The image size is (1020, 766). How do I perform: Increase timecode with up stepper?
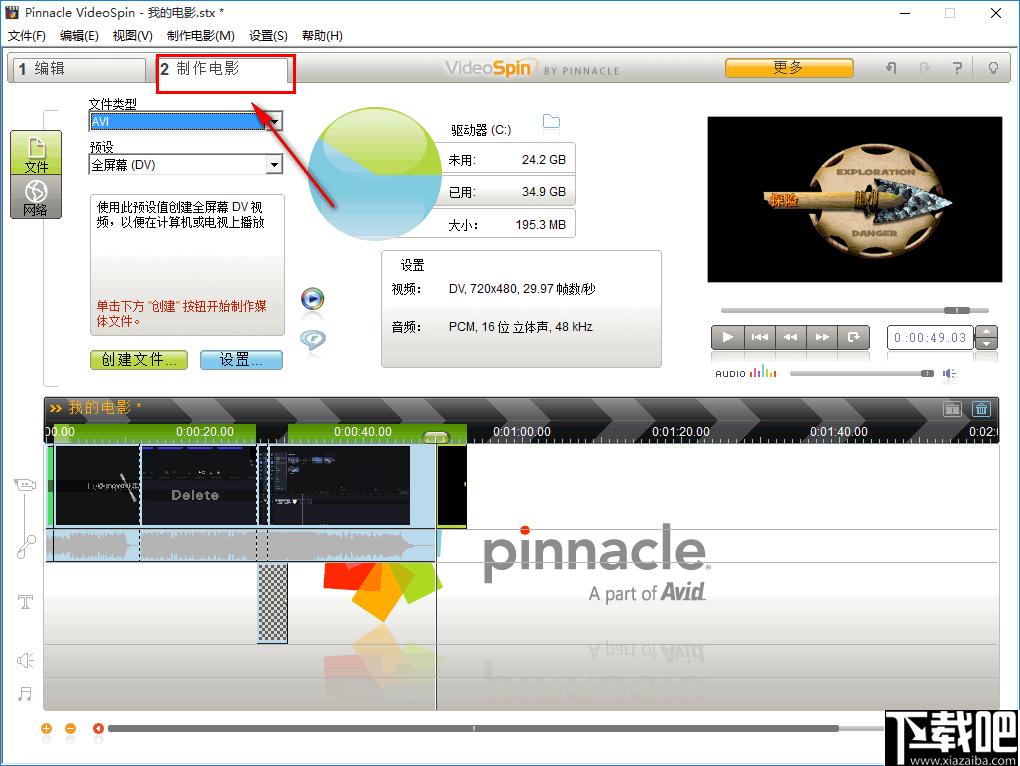(987, 332)
